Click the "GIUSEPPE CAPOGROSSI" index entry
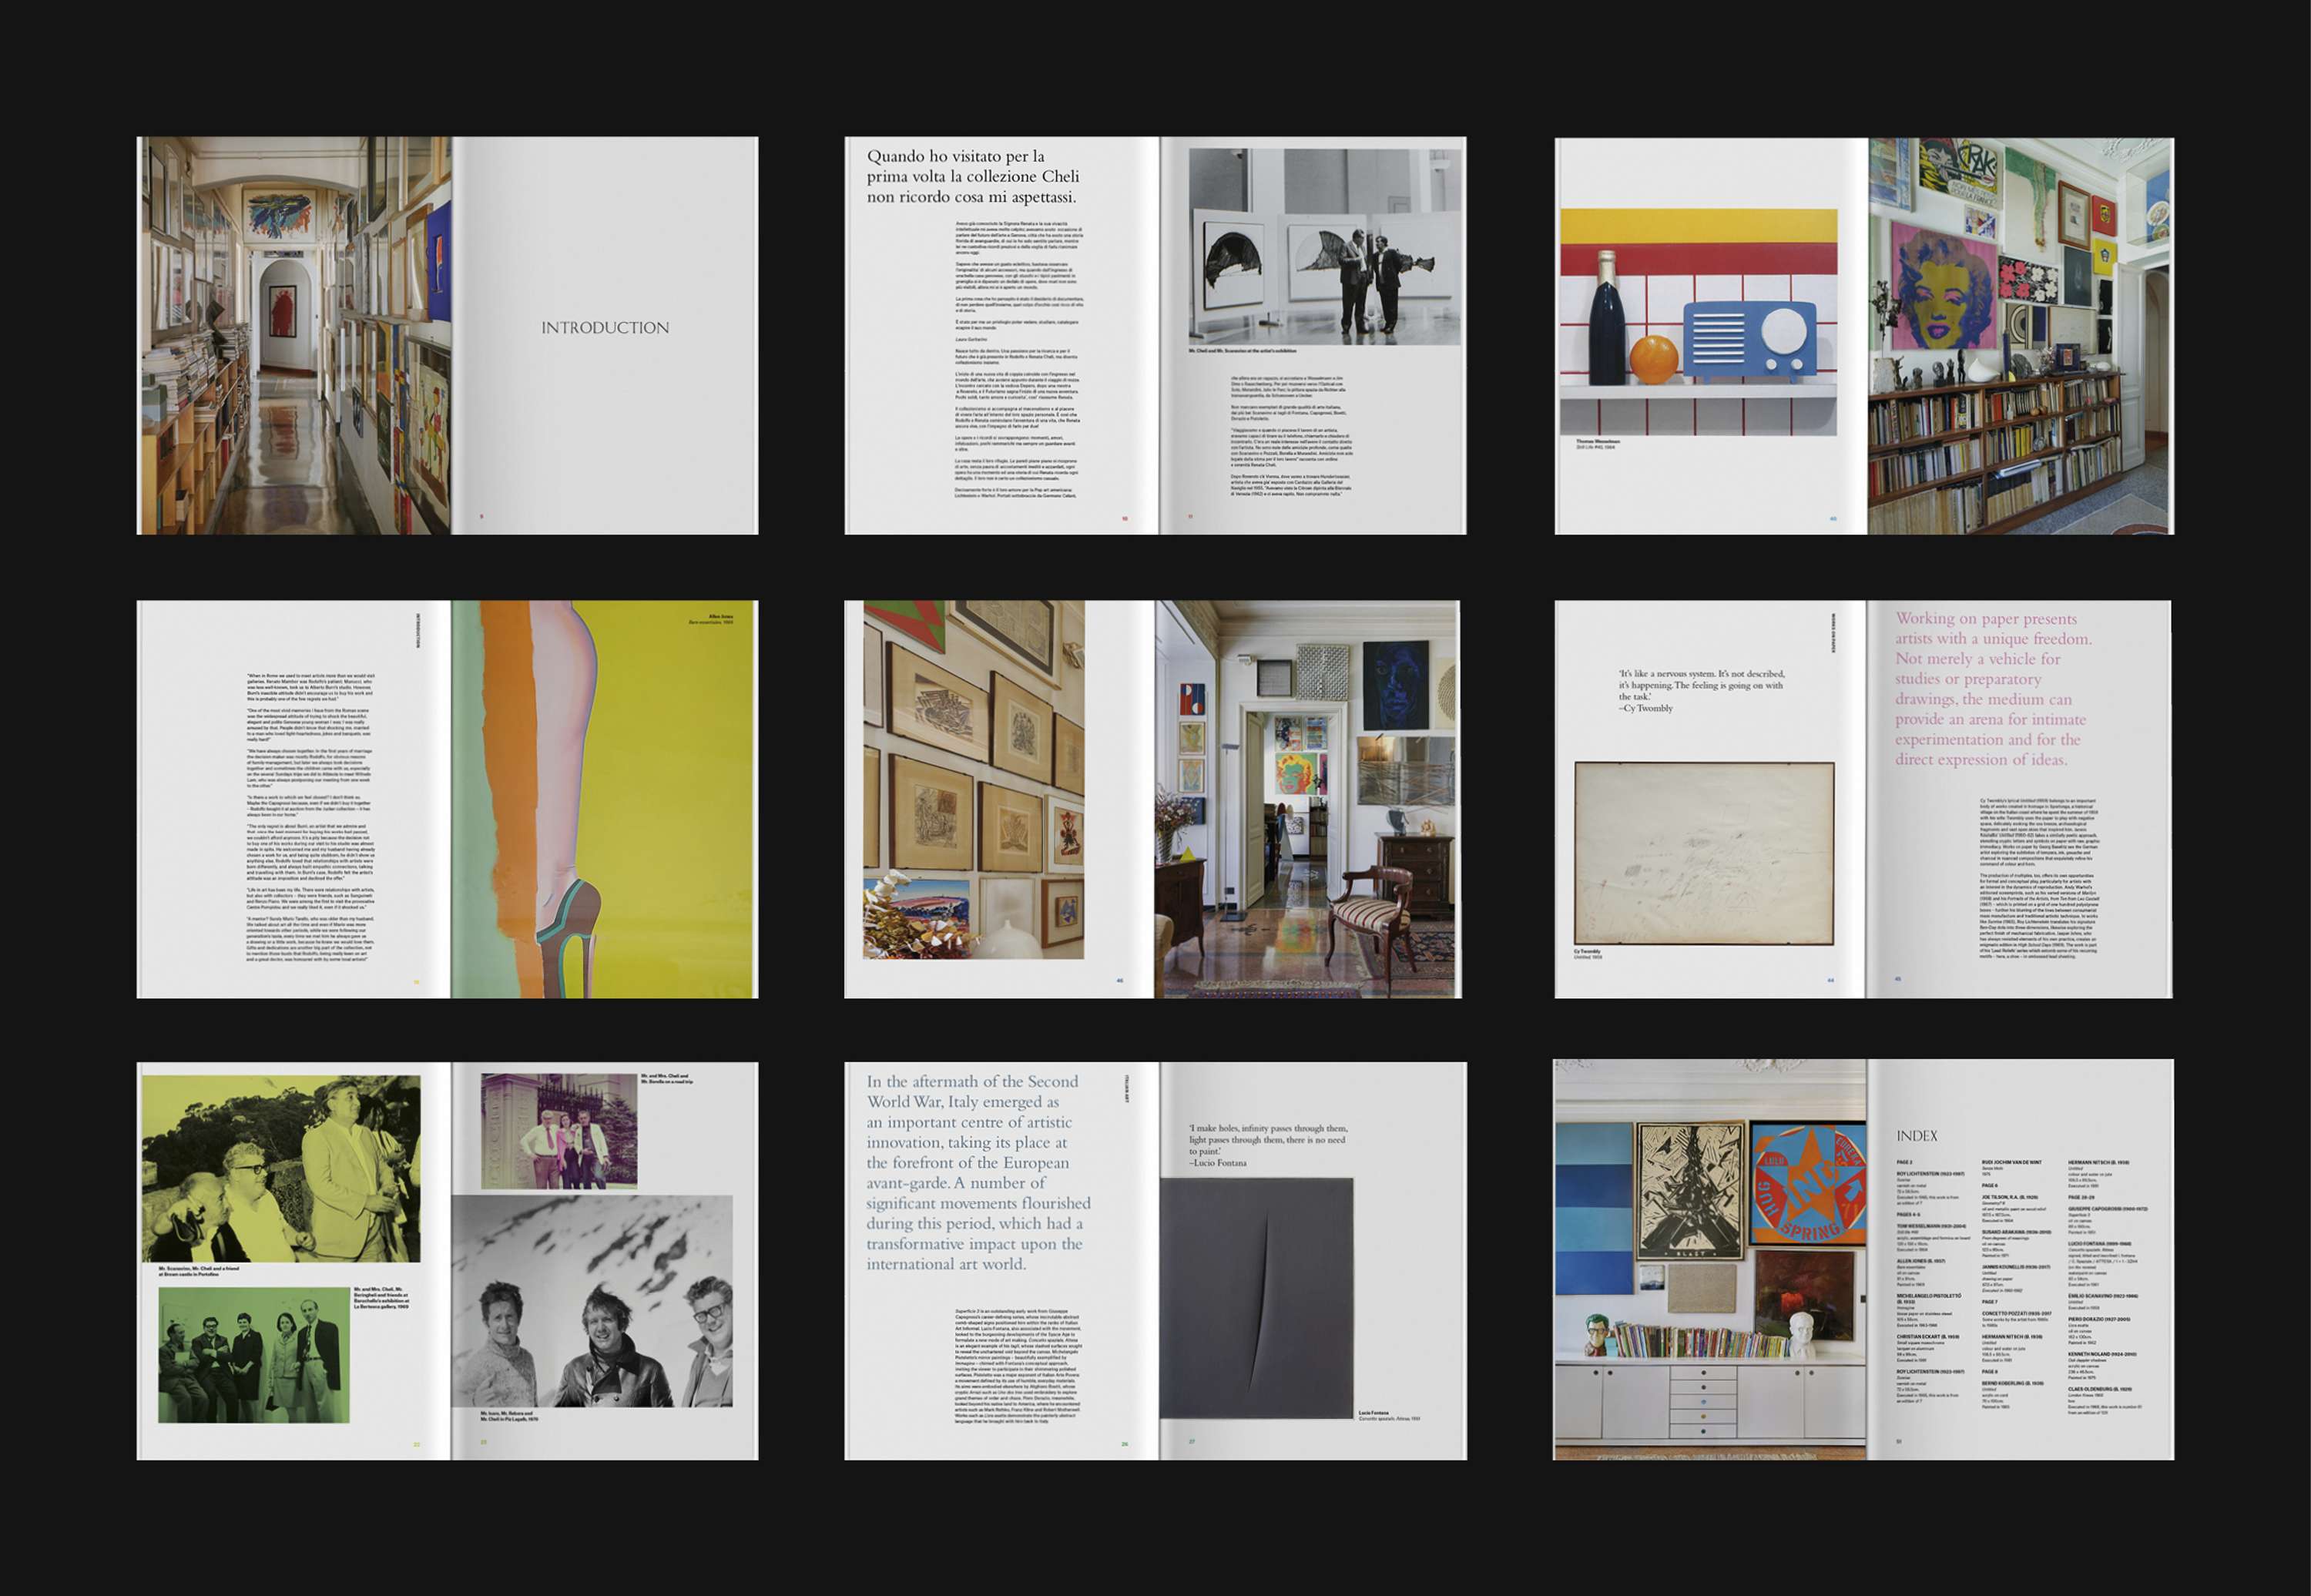Screen dimensions: 2311x1596 (x=2108, y=1209)
